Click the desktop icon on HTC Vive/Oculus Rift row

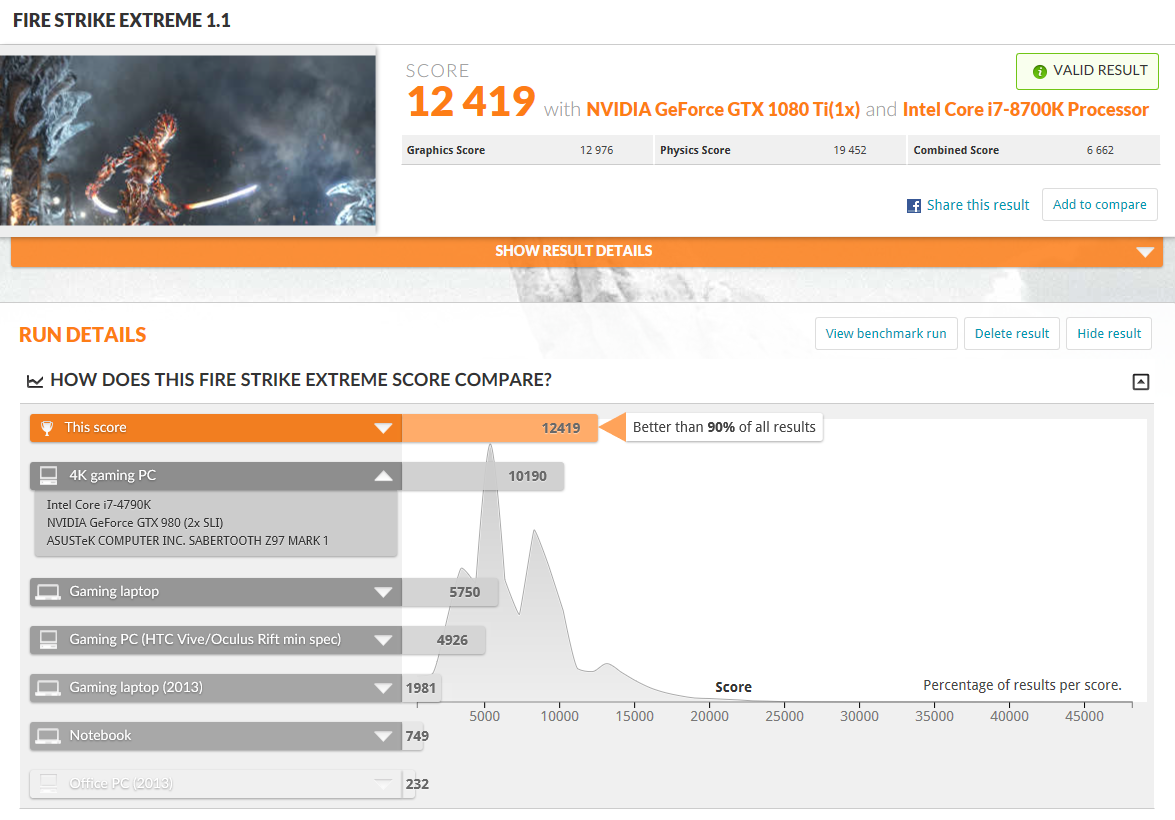pos(49,639)
